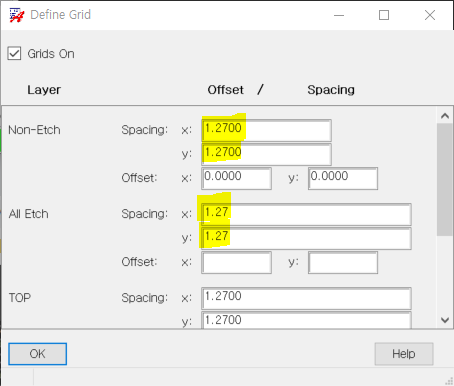Edit TOP spacing x field
The image size is (454, 386).
[306, 298]
